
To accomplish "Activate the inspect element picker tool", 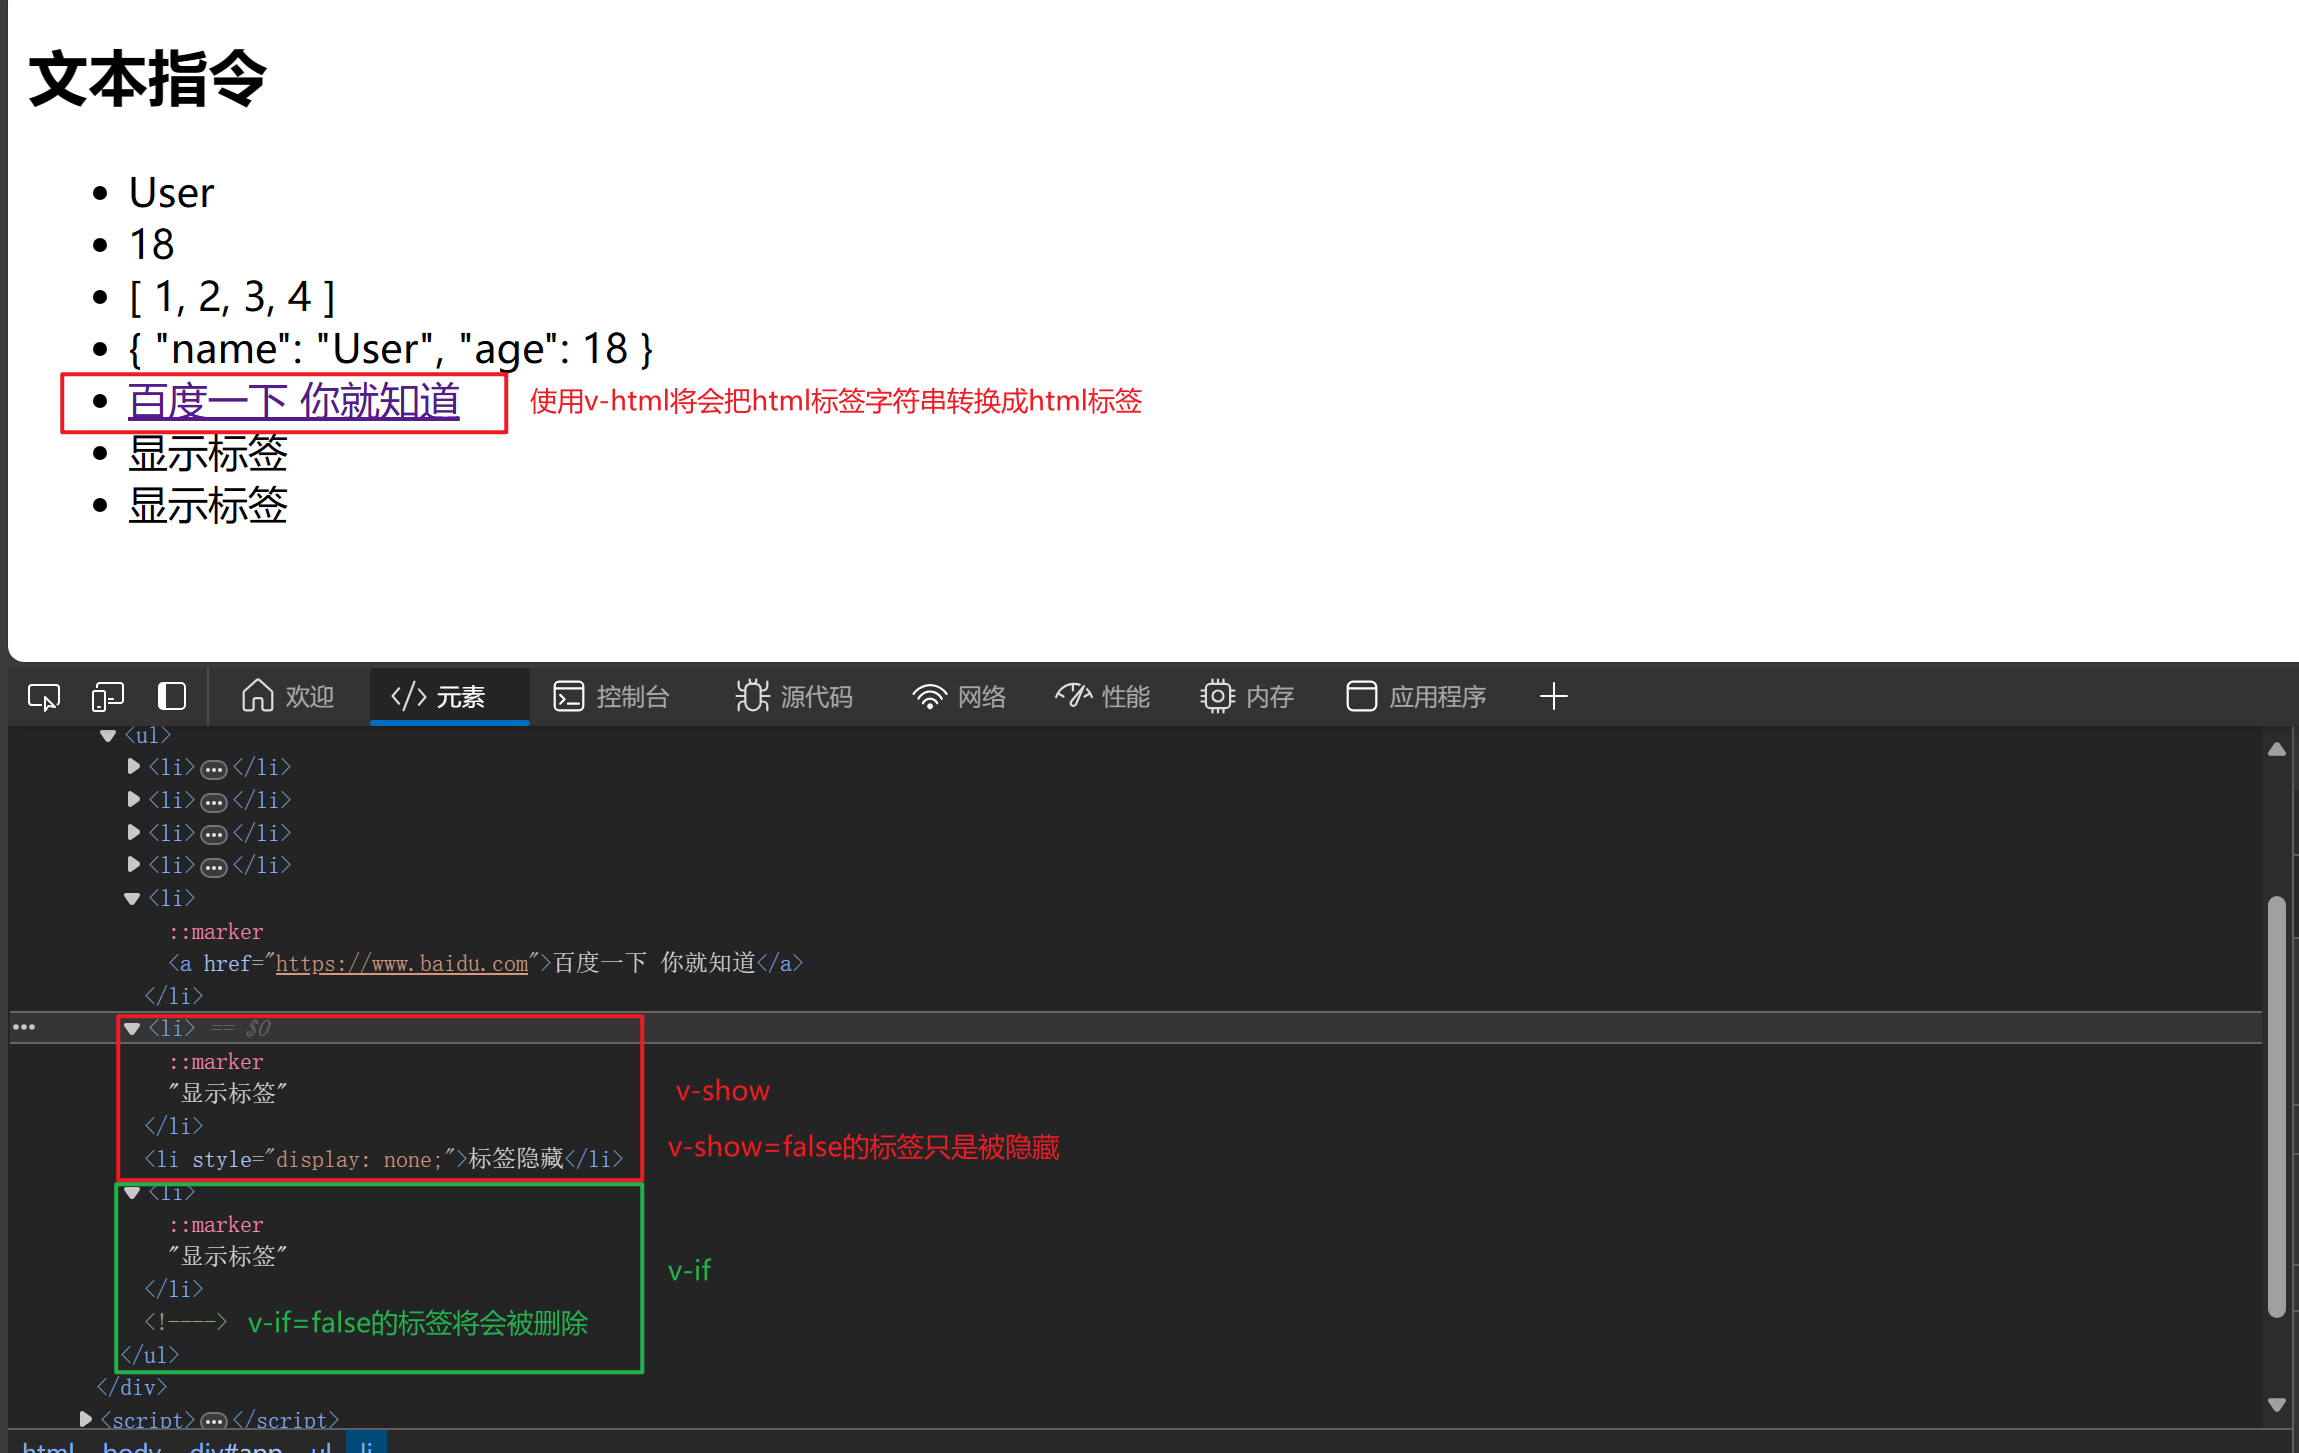I will click(44, 696).
